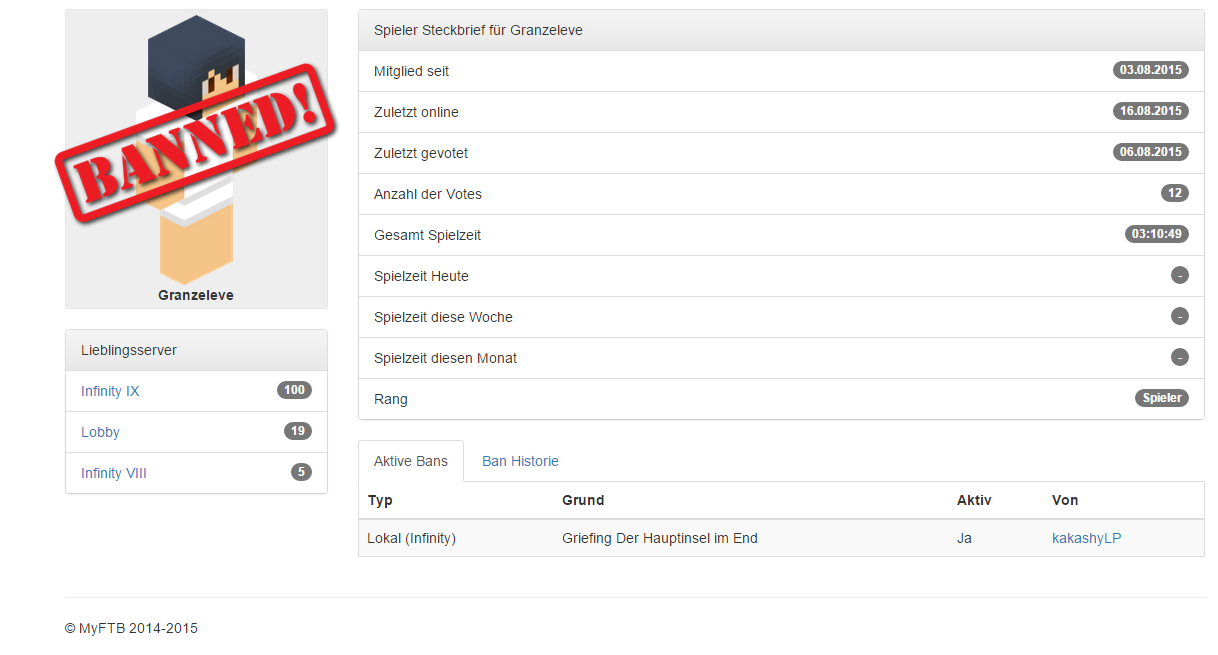1218x655 pixels.
Task: Click the ban reason Griefing Der Hauptinsel text
Action: coord(659,538)
